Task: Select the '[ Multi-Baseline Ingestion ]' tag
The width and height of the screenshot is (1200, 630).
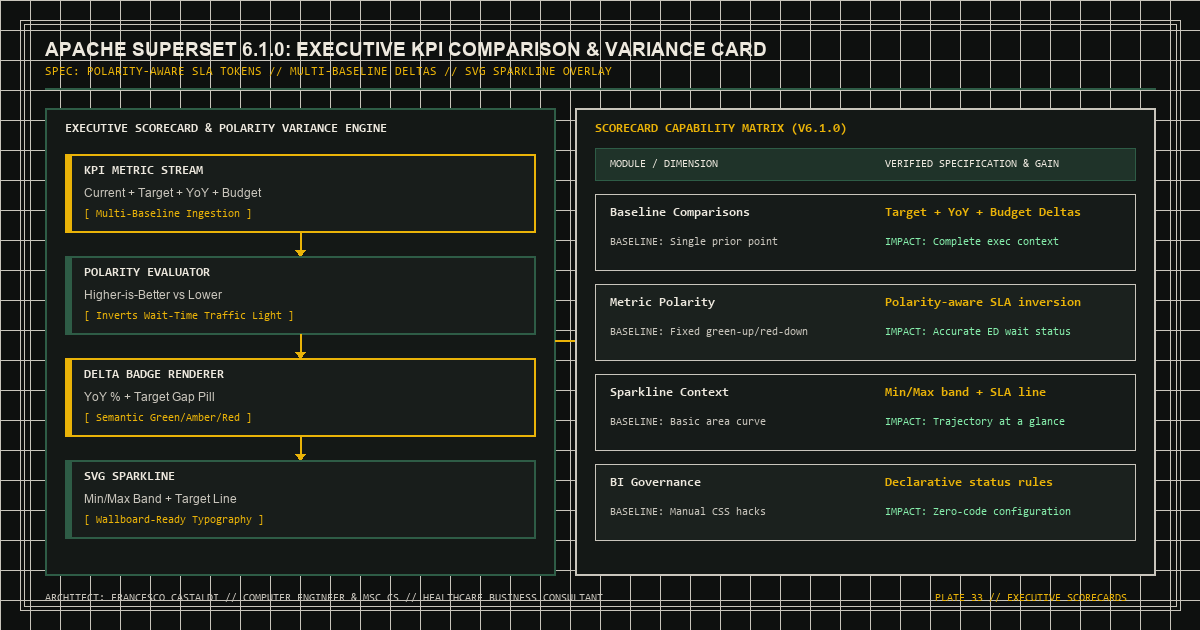Action: (x=168, y=214)
